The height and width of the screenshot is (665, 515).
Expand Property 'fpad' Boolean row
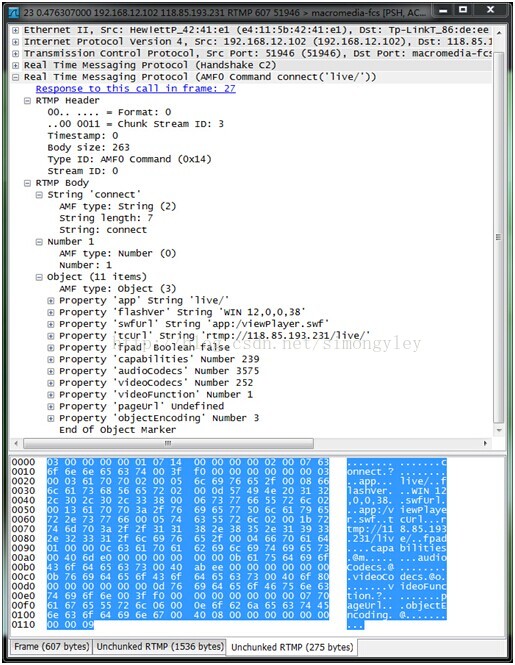[51, 348]
